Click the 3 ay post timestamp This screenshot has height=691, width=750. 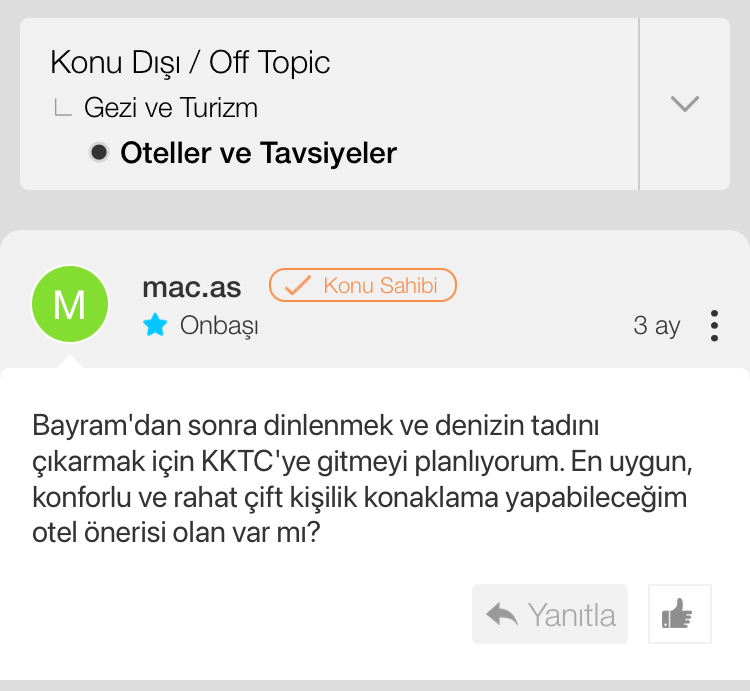pyautogui.click(x=656, y=326)
